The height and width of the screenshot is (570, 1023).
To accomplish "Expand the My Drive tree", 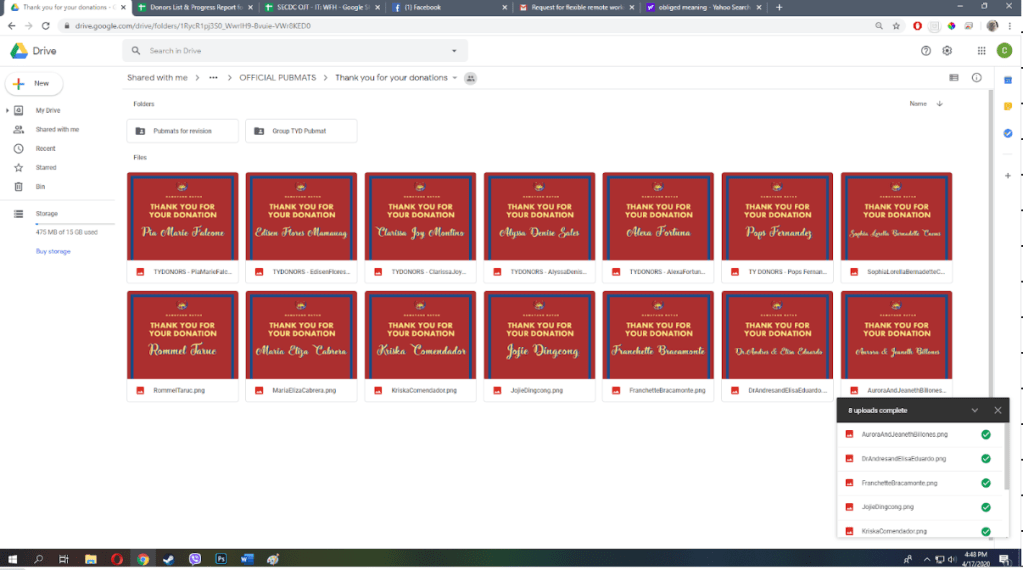I will [x=8, y=110].
